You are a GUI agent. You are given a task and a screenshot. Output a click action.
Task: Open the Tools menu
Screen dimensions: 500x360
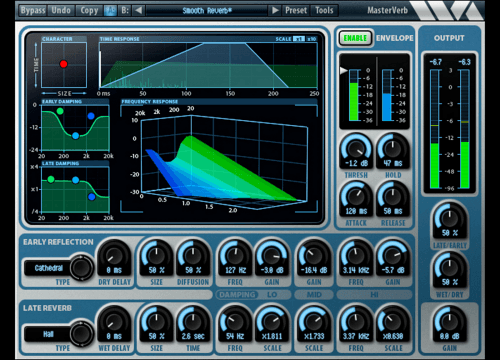[324, 10]
